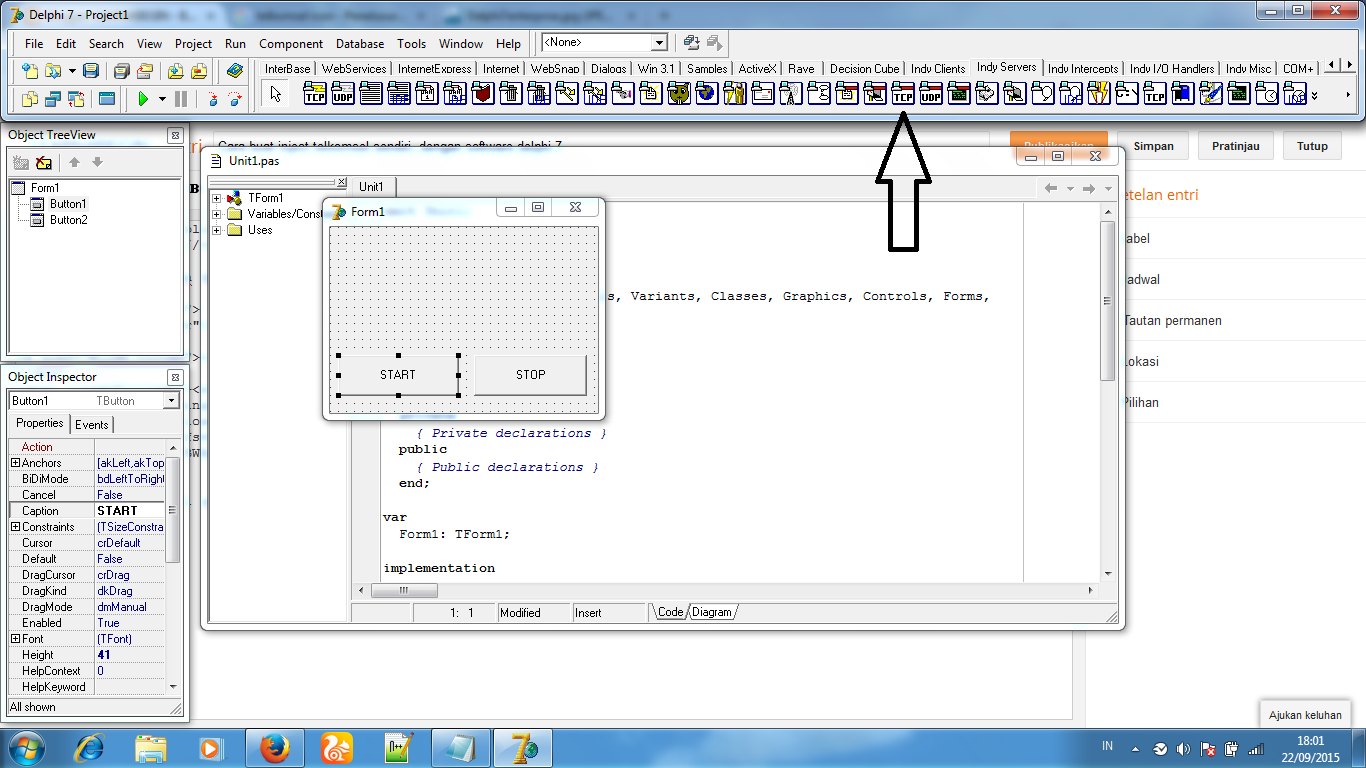Expand the Variables/Constants folder node

click(216, 214)
